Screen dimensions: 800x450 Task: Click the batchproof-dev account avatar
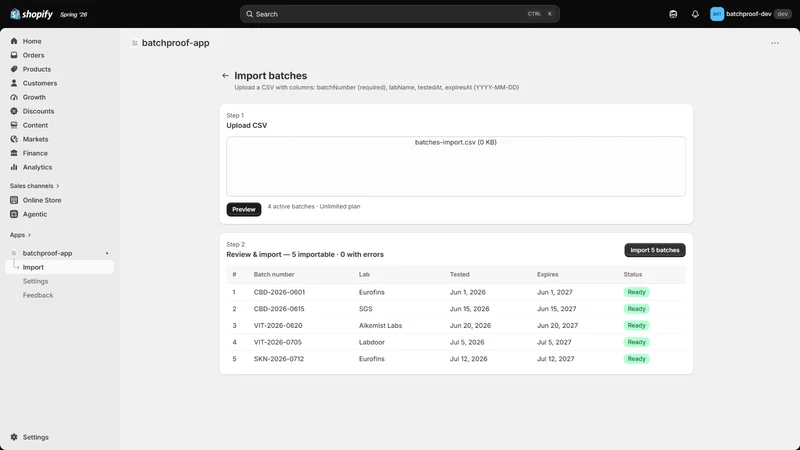pyautogui.click(x=717, y=14)
